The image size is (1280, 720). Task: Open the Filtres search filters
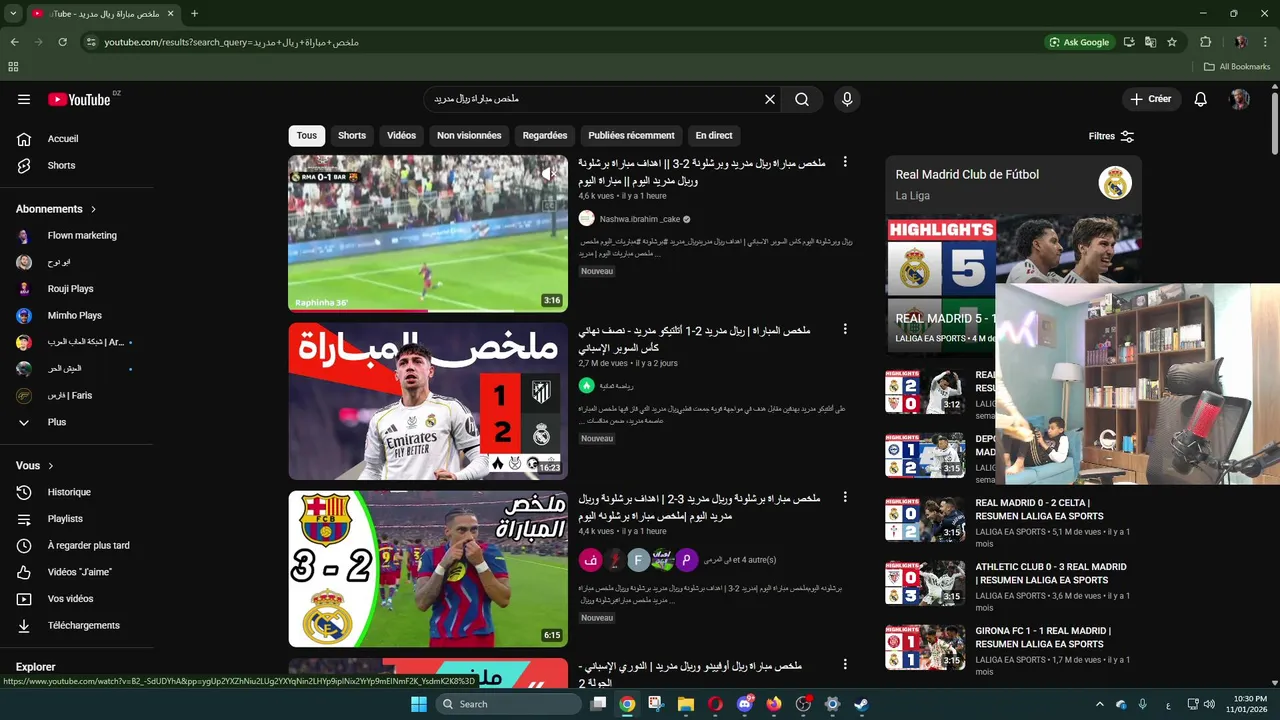click(1111, 136)
